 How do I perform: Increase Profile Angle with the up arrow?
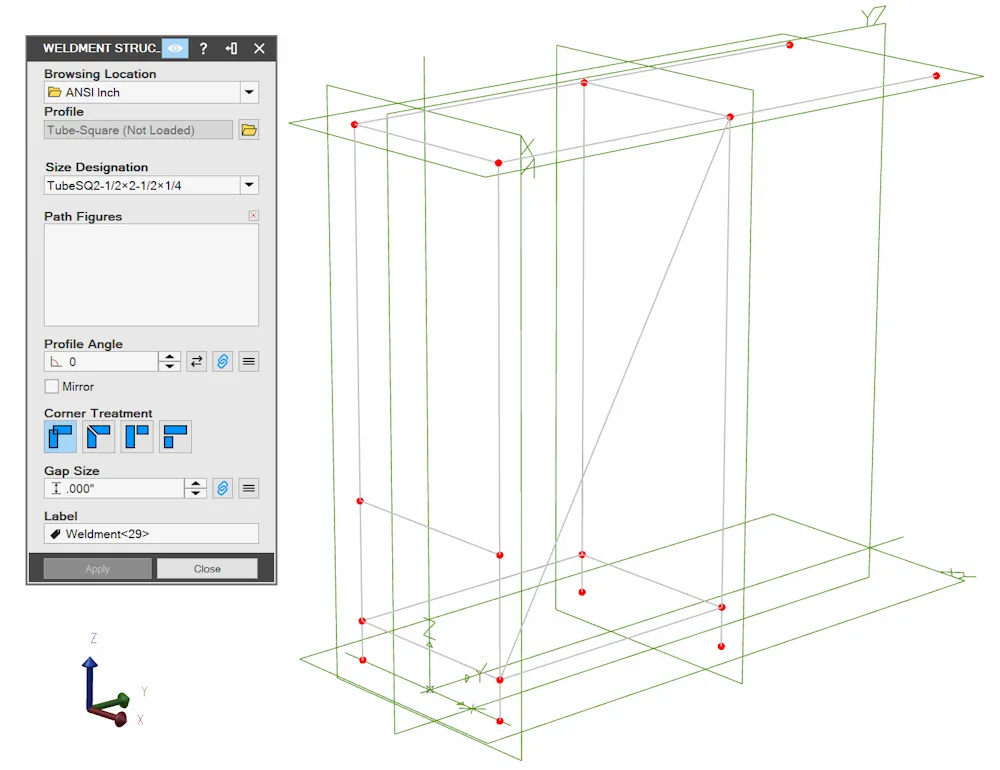[x=169, y=357]
